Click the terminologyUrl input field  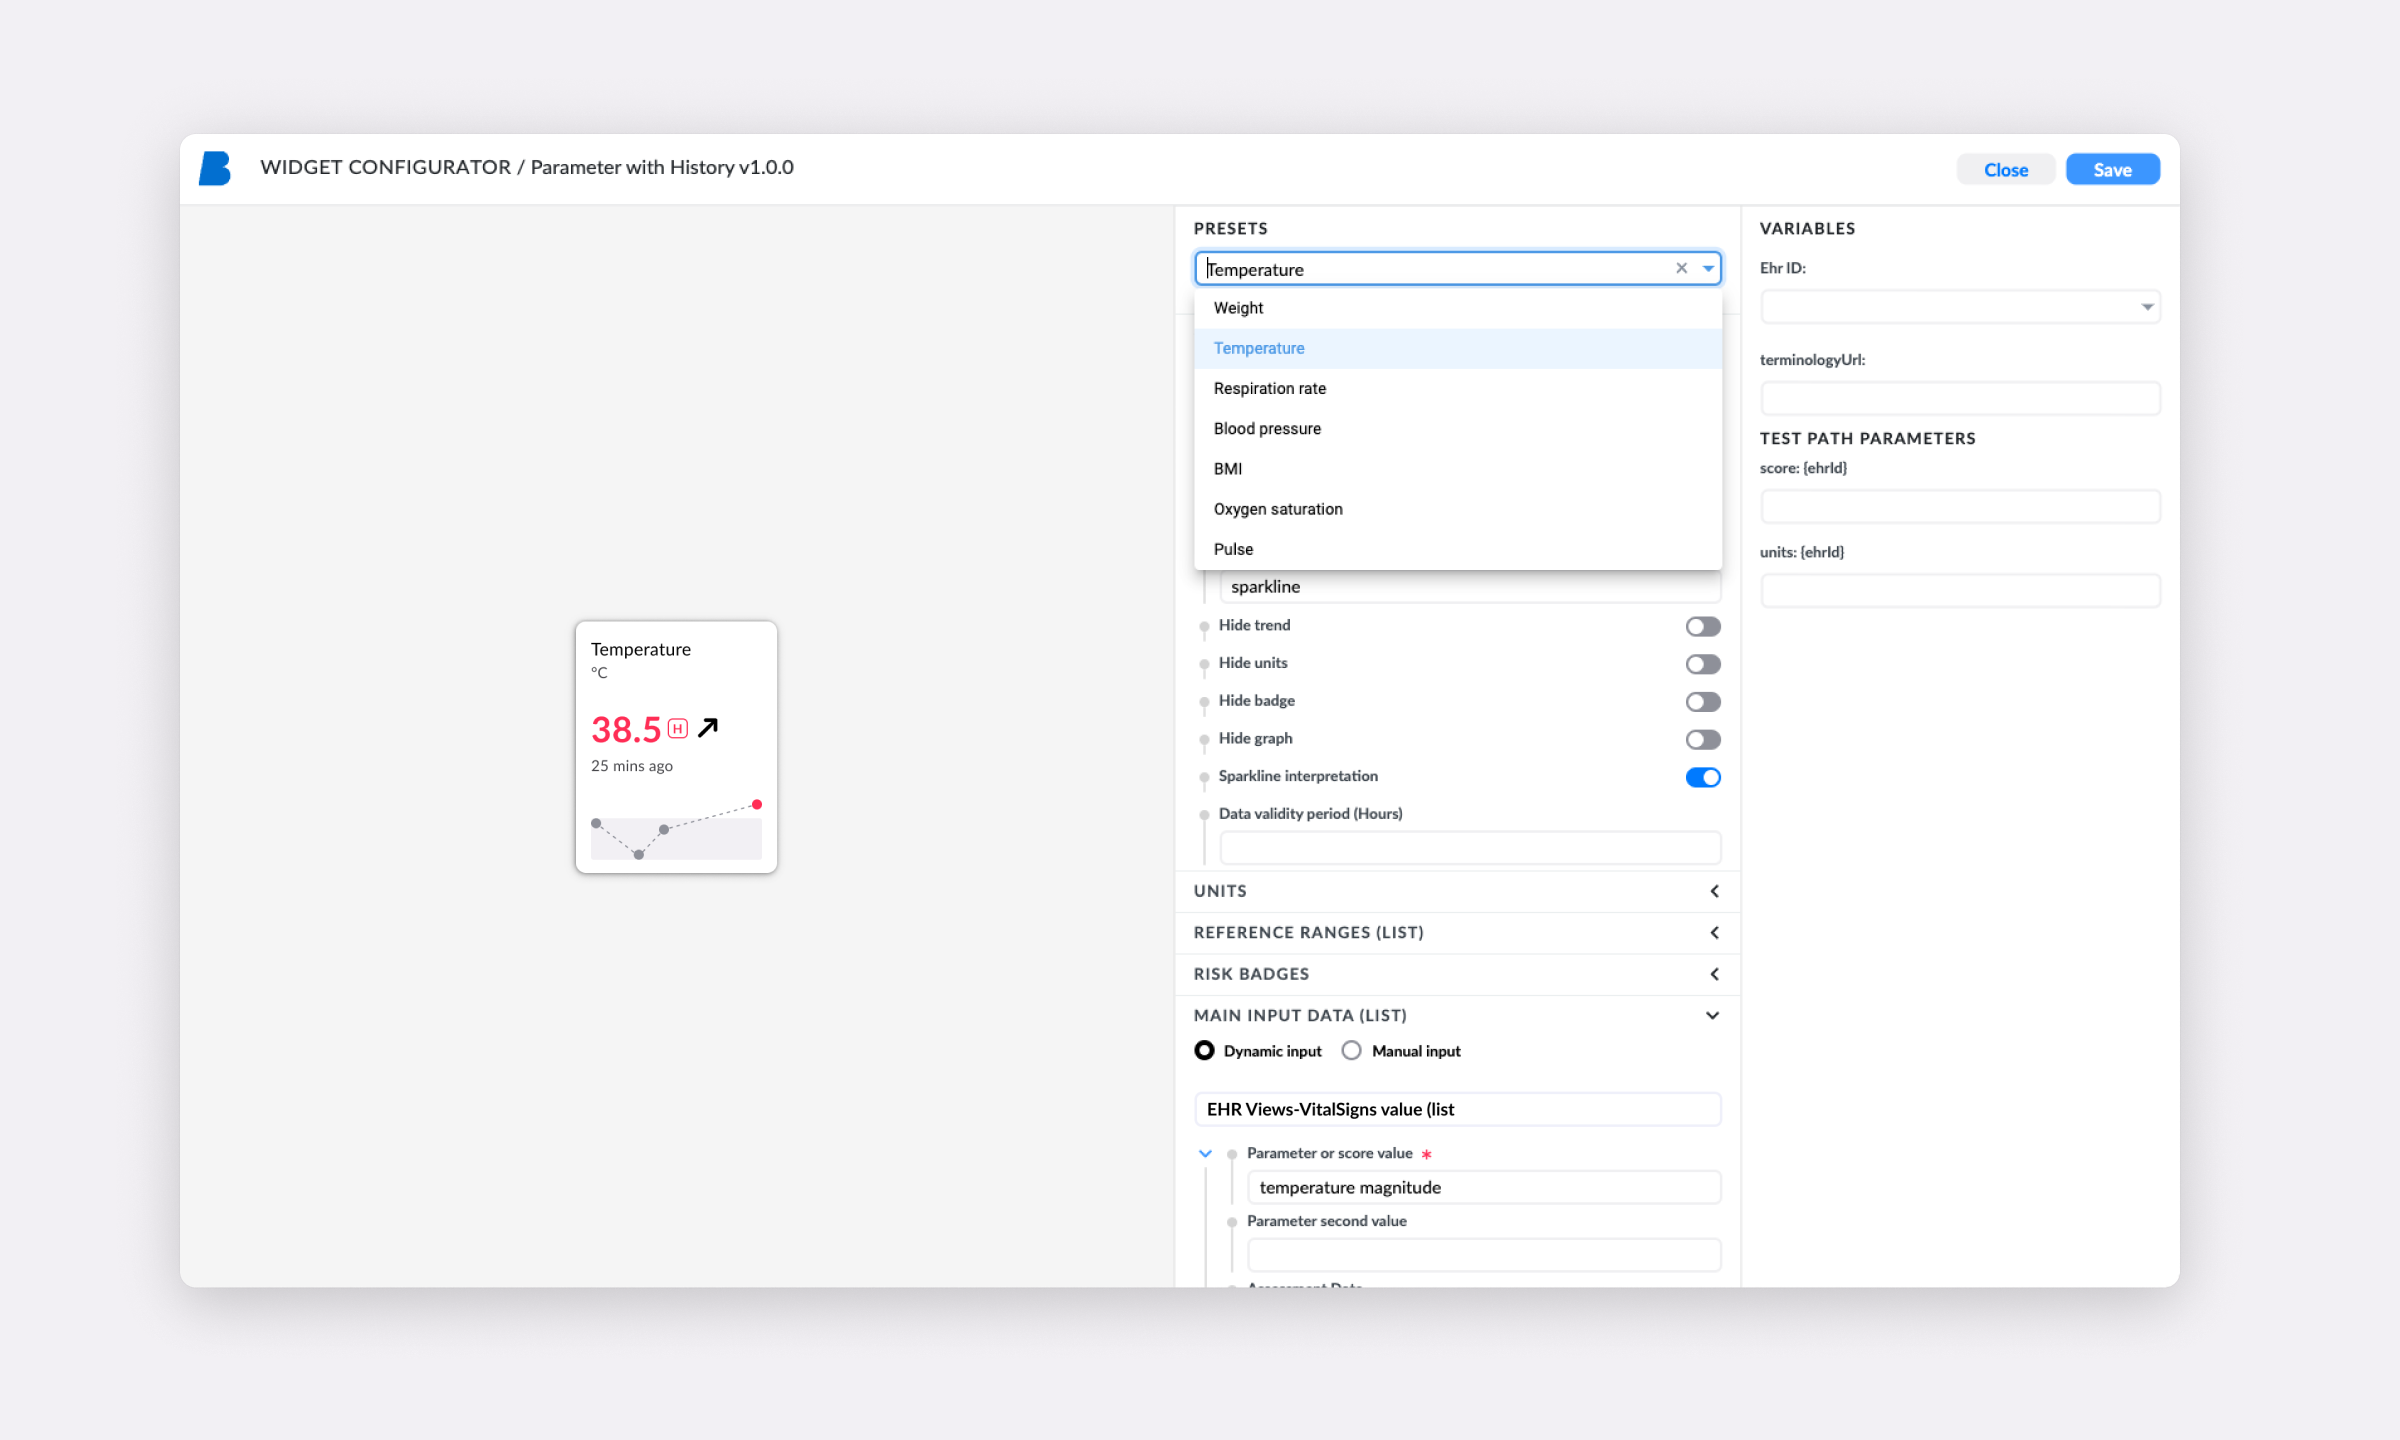tap(1960, 398)
